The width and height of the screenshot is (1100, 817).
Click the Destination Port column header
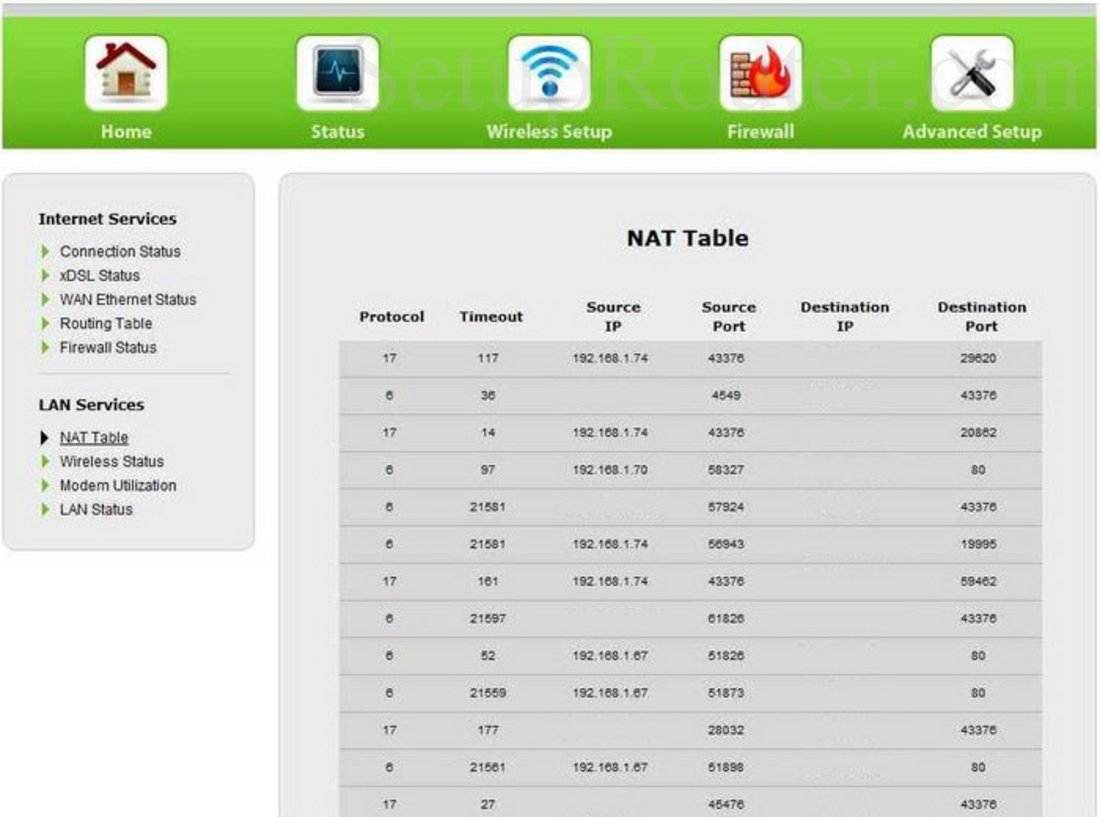tap(981, 316)
